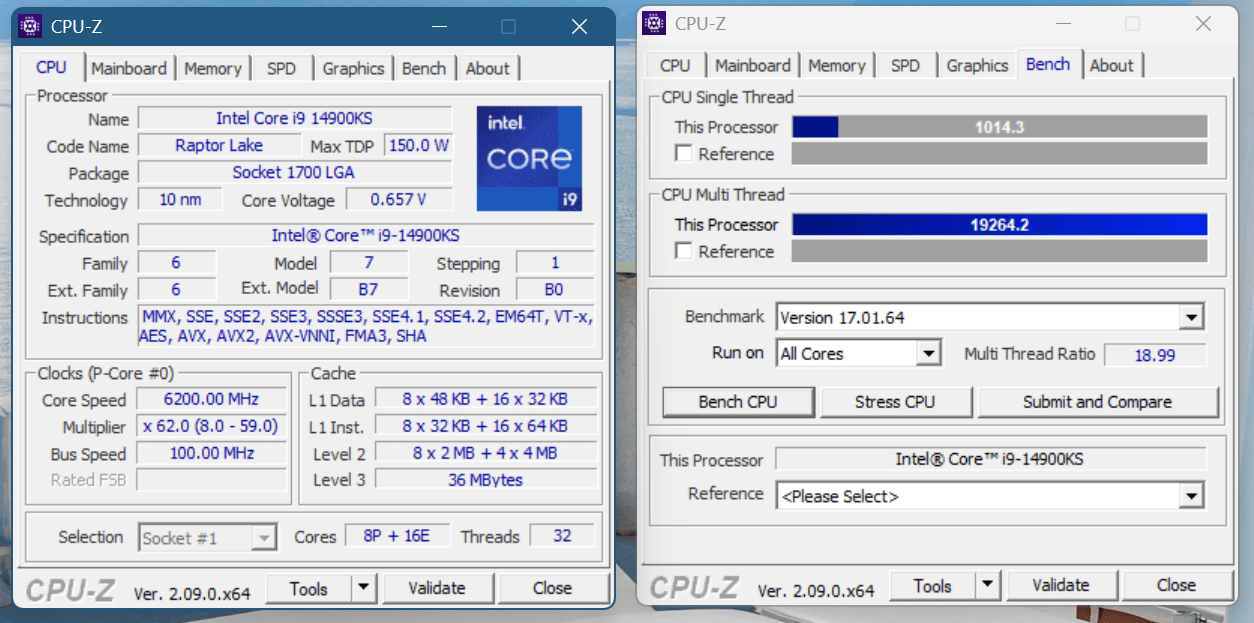Viewport: 1254px width, 623px height.
Task: Select the Bench tab in right window
Action: click(x=1048, y=64)
